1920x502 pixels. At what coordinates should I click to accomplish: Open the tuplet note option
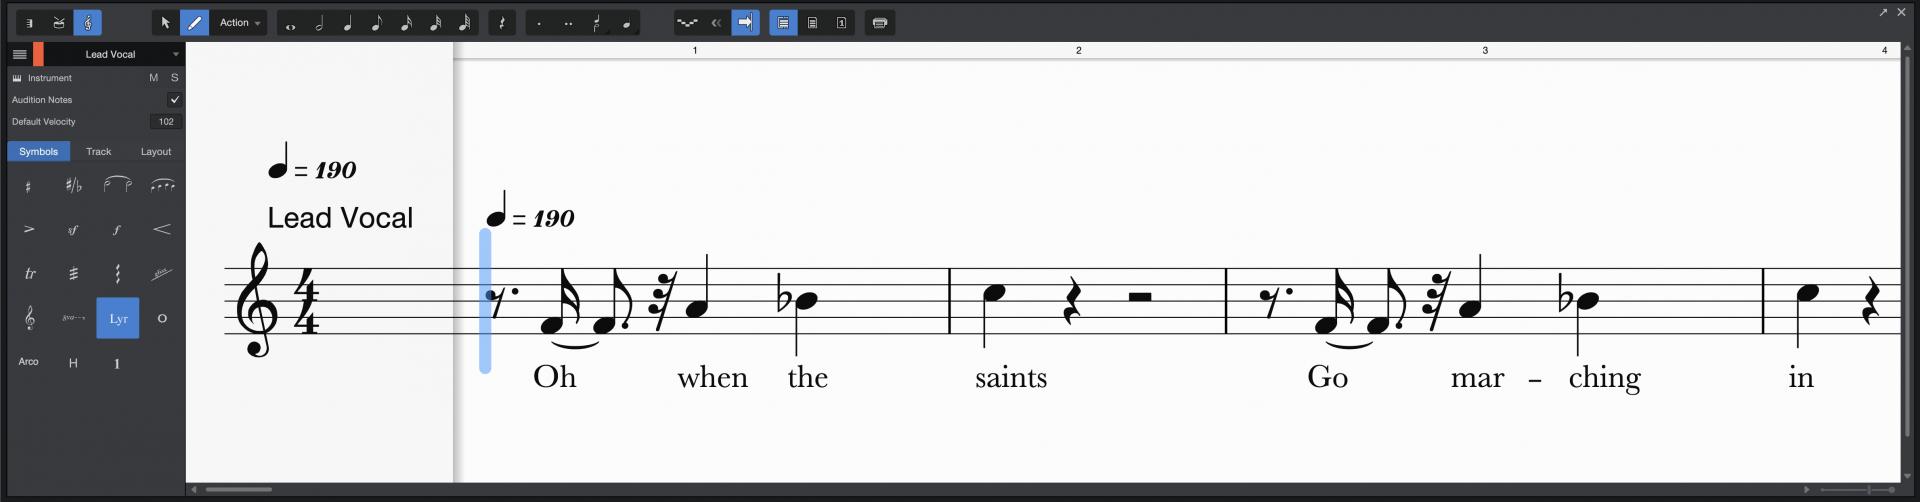coord(597,23)
